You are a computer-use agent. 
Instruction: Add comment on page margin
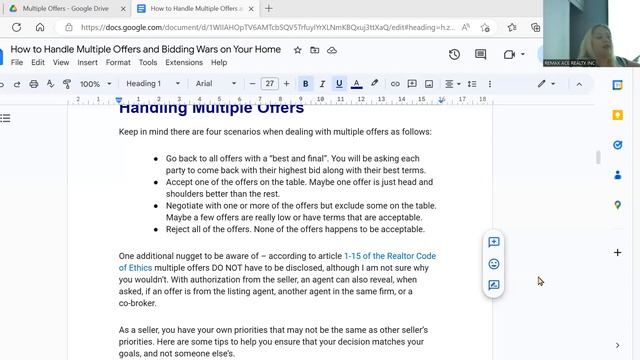point(494,242)
